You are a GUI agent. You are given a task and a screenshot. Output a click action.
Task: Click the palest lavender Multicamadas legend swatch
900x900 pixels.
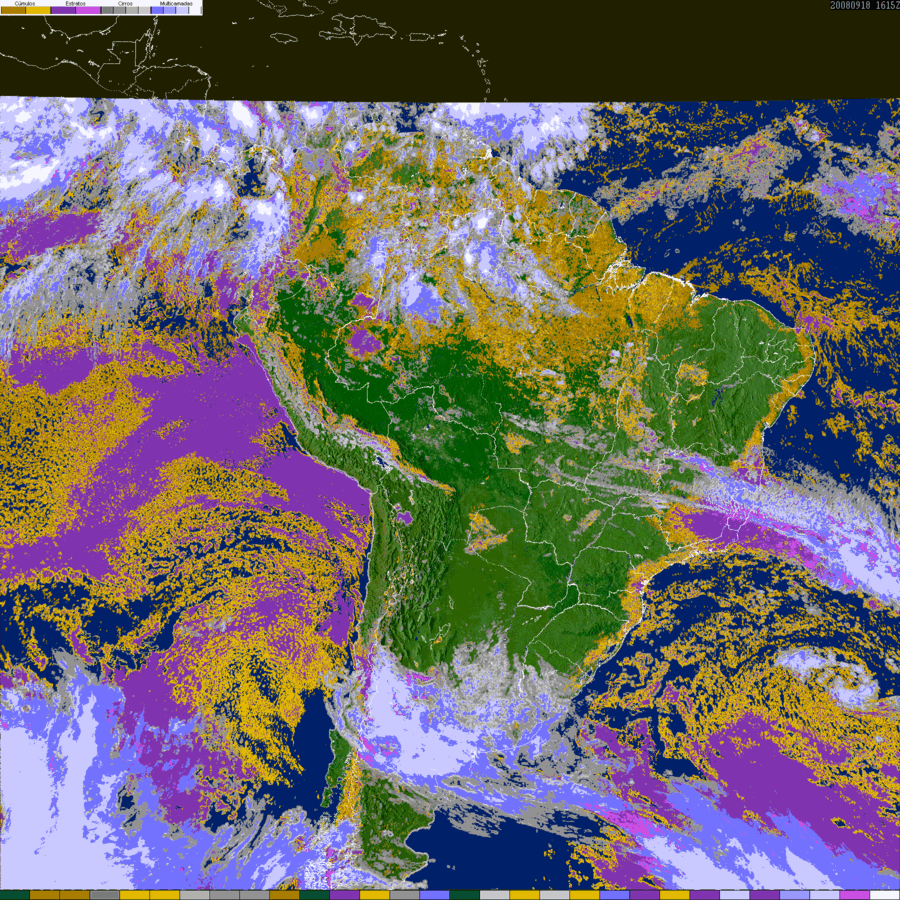(182, 10)
